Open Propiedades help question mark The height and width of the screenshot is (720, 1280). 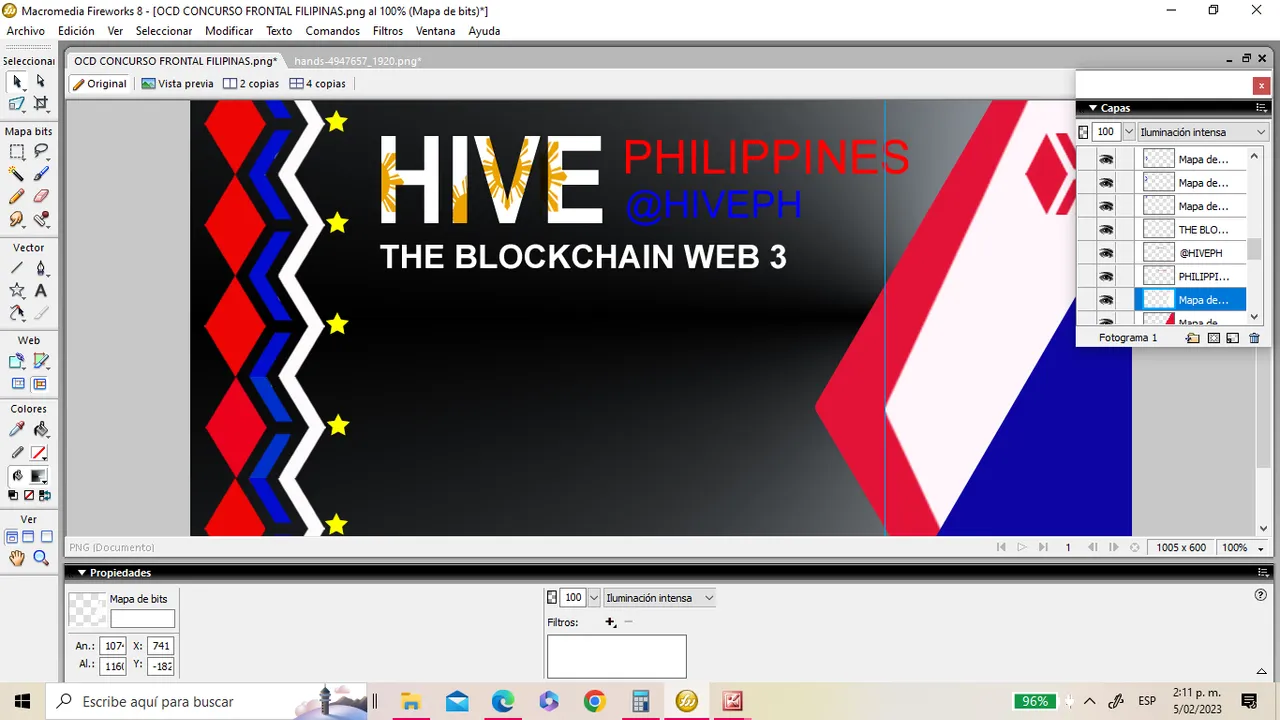1260,595
